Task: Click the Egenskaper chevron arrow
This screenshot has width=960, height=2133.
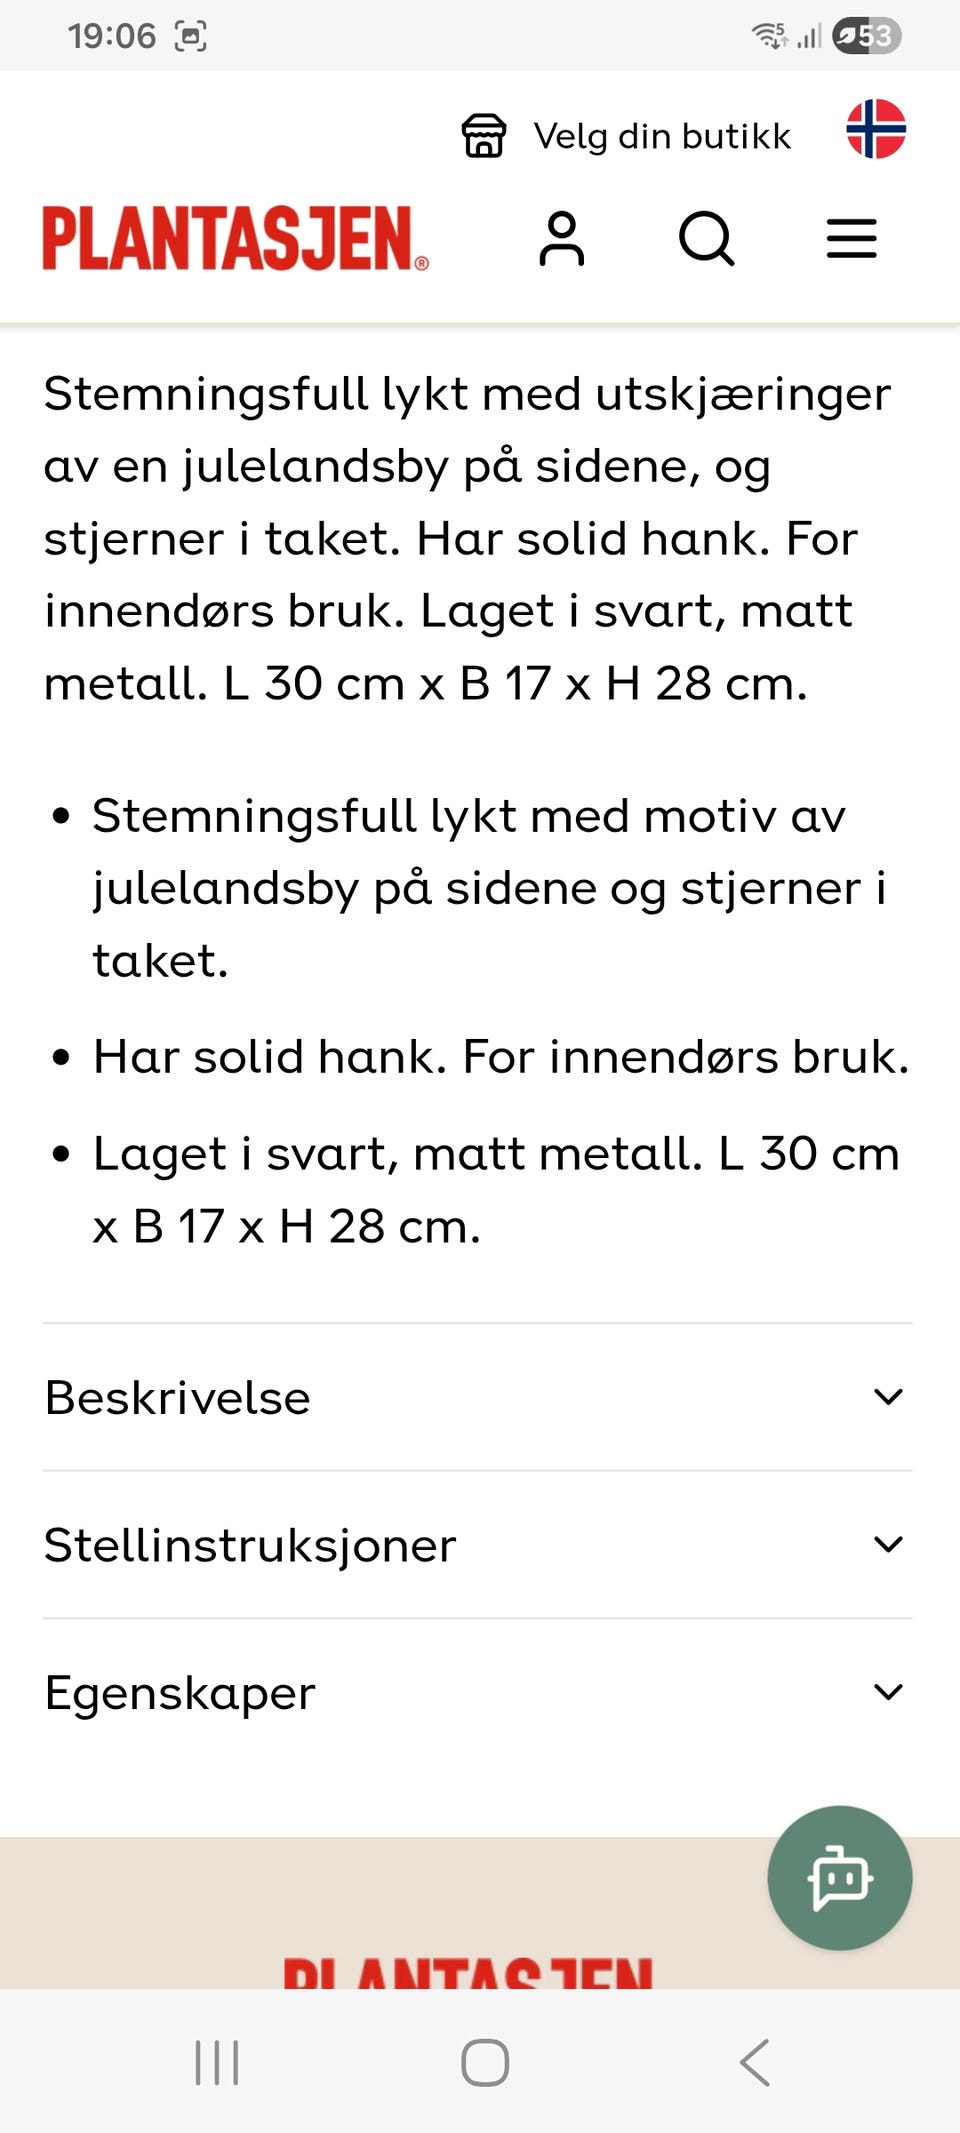Action: 888,1692
